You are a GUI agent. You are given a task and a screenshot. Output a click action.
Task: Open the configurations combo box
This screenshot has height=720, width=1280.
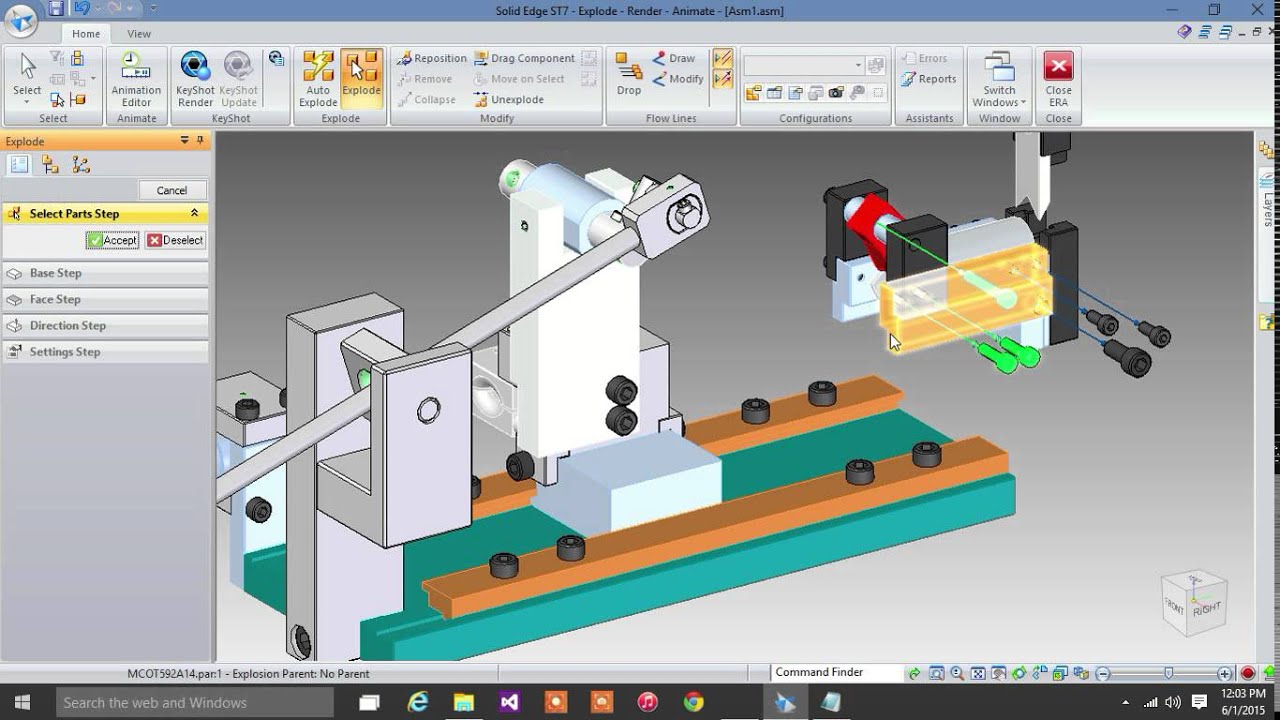coord(803,65)
